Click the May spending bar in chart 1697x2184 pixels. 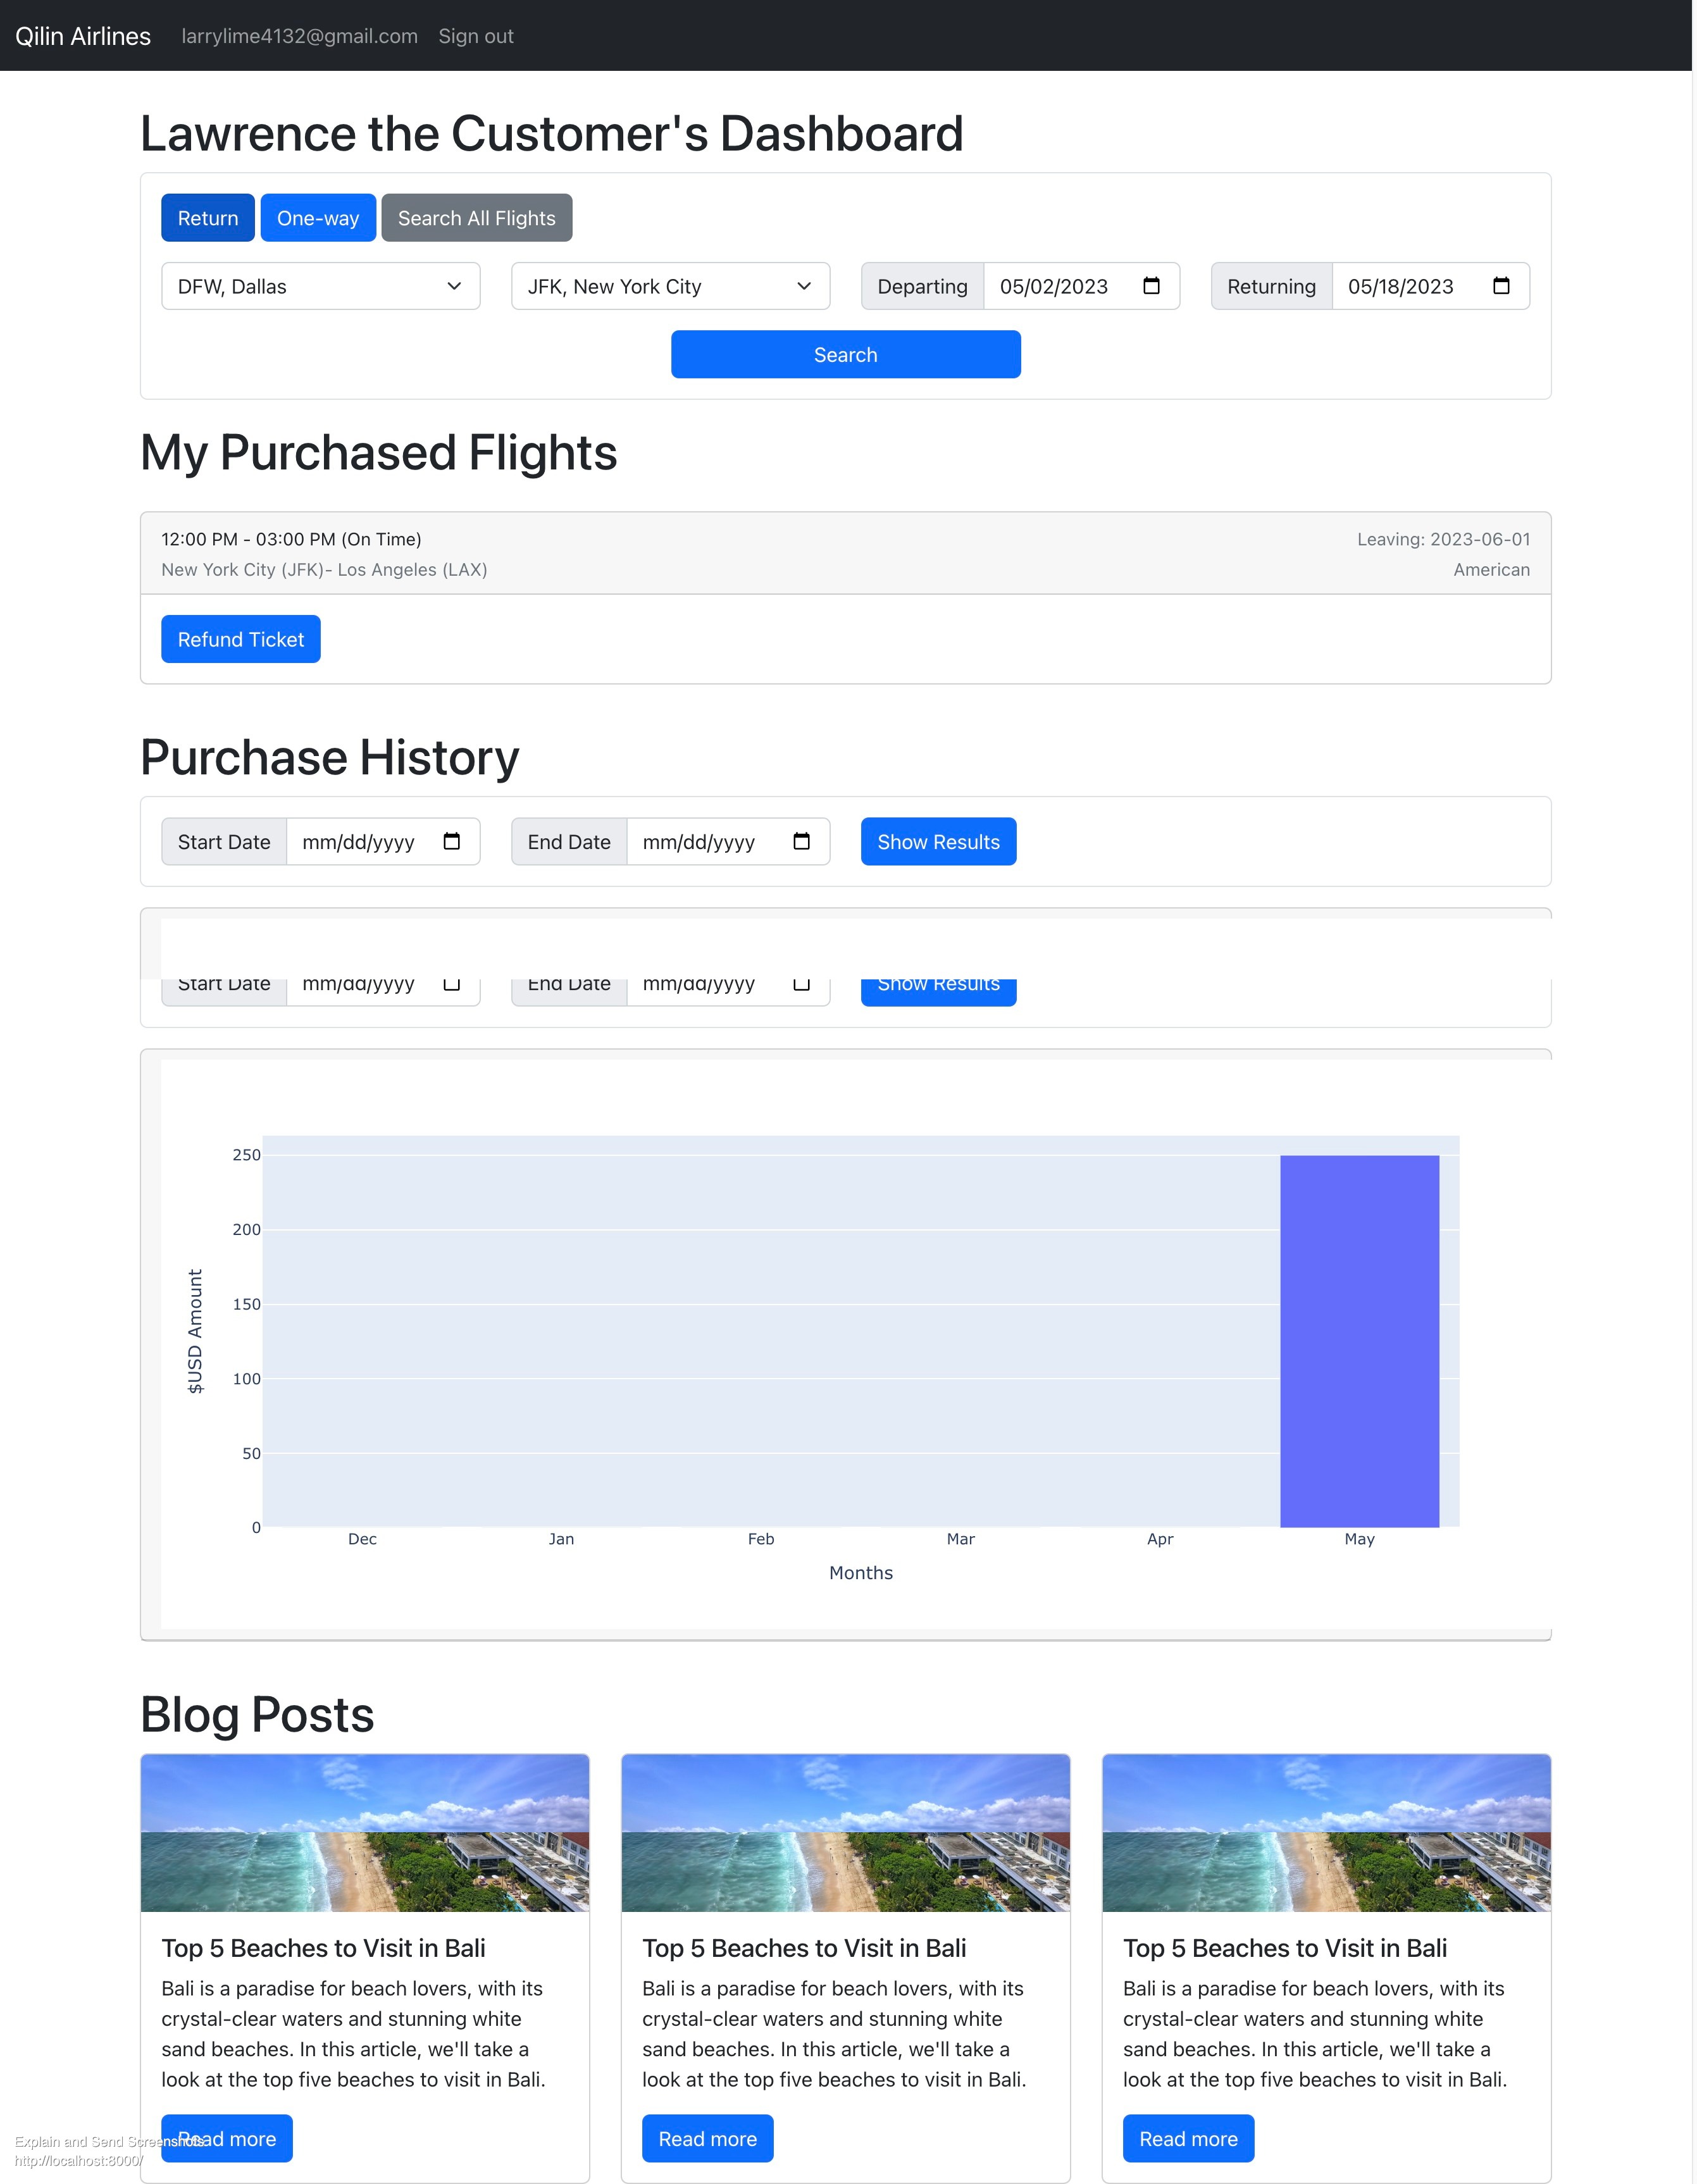pos(1359,1340)
